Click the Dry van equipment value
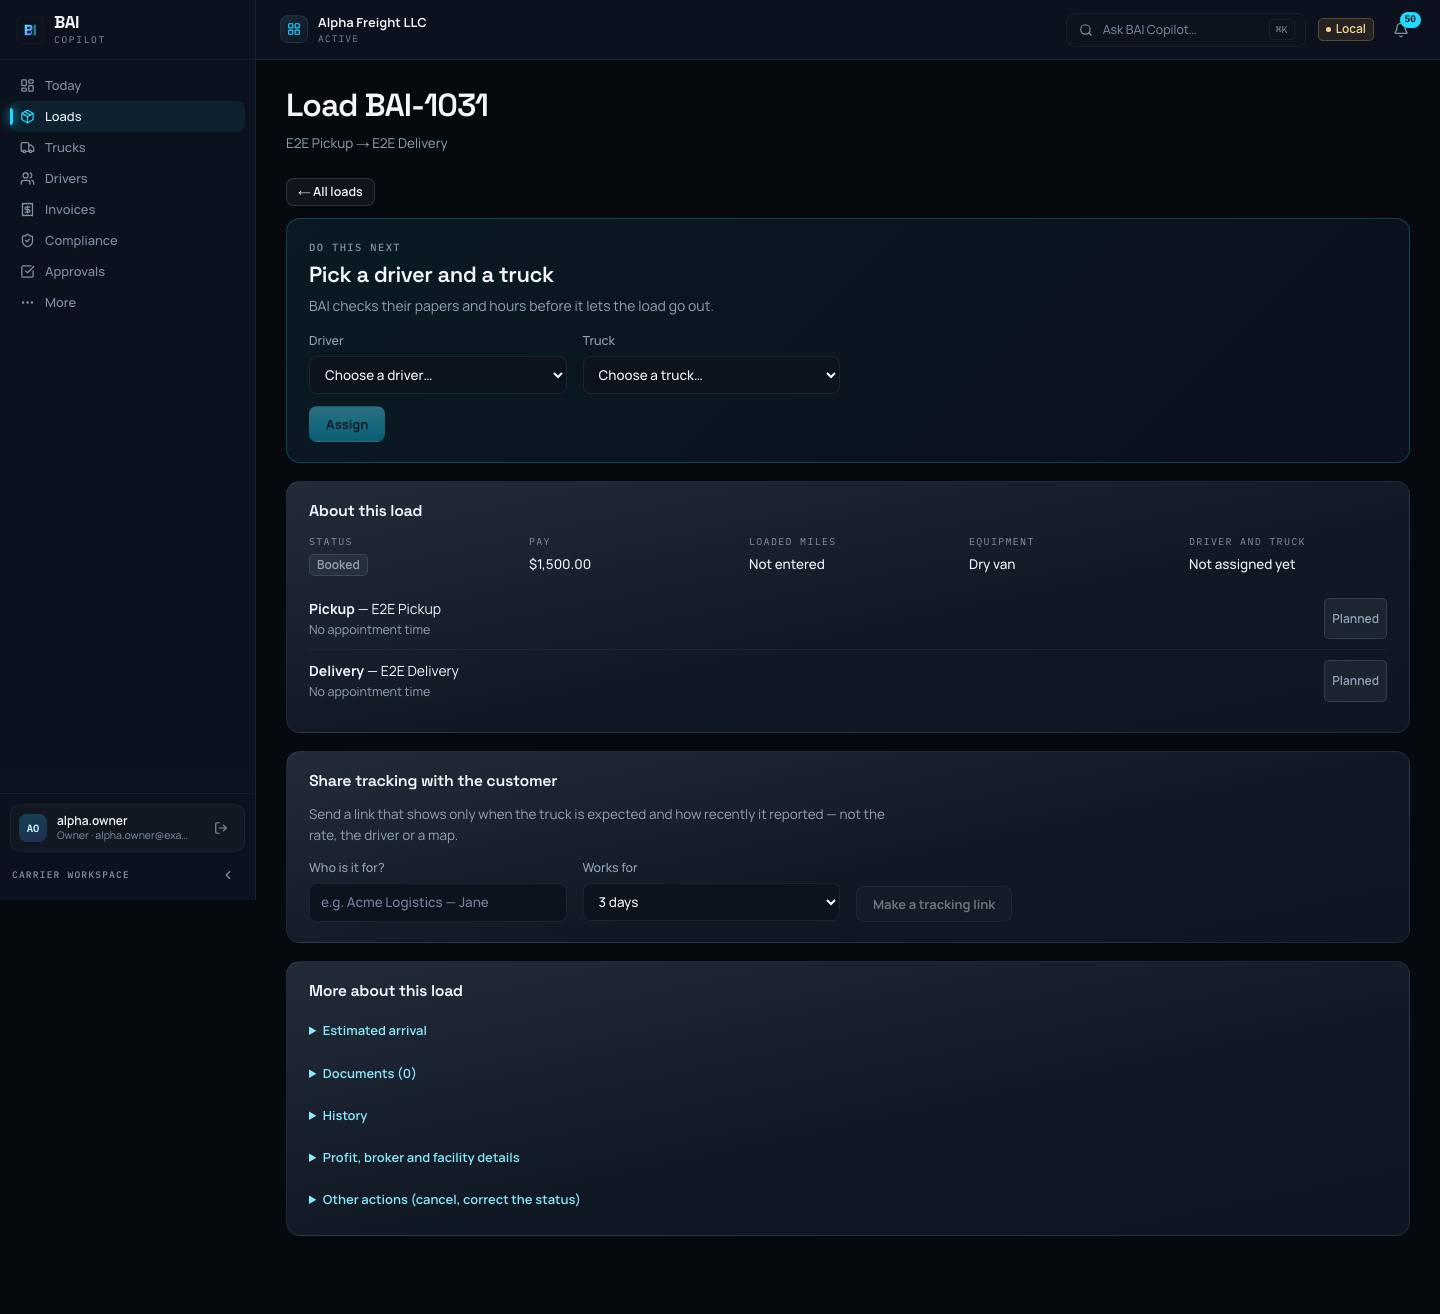The height and width of the screenshot is (1314, 1440). (x=992, y=565)
